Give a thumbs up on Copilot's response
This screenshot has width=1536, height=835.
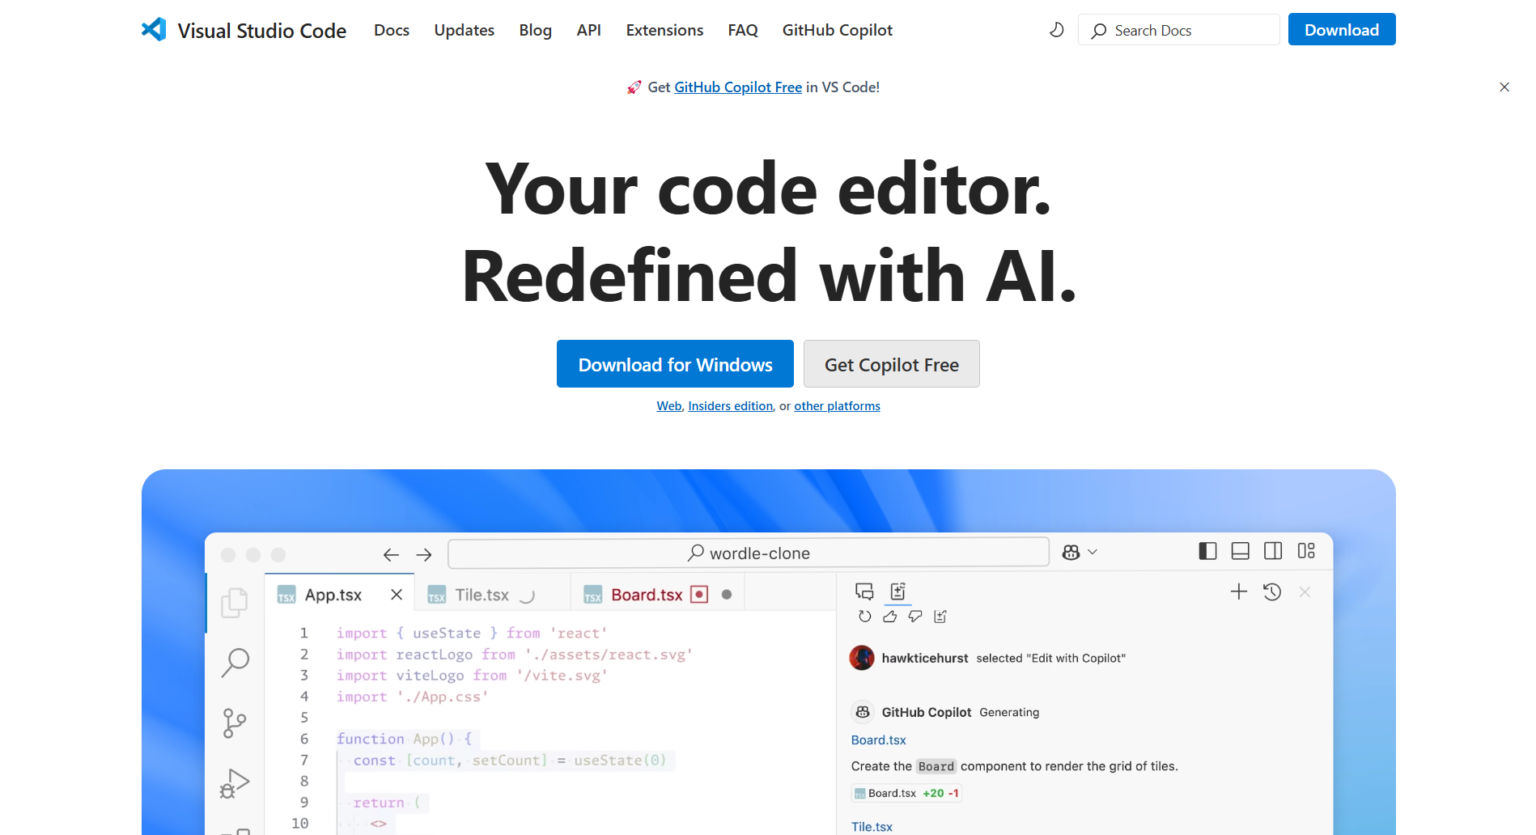889,617
